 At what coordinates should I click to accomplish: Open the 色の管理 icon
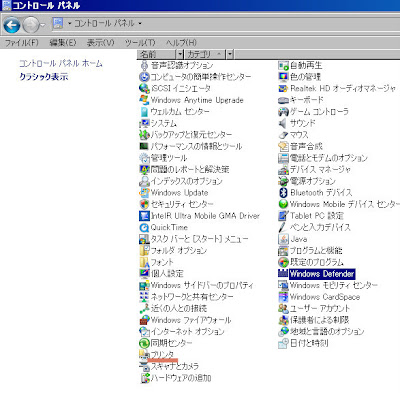[283, 77]
